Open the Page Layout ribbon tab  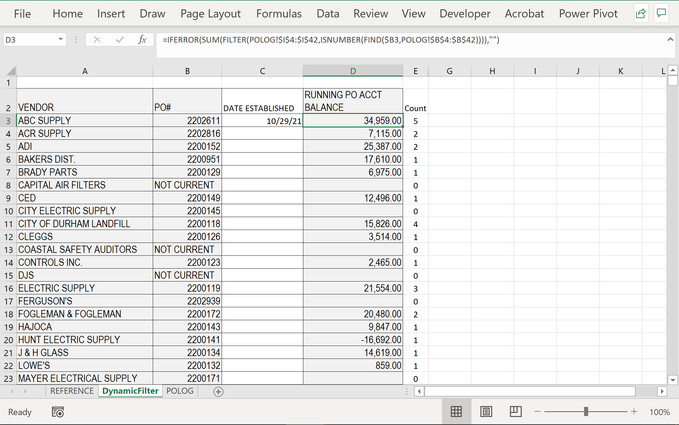tap(210, 14)
